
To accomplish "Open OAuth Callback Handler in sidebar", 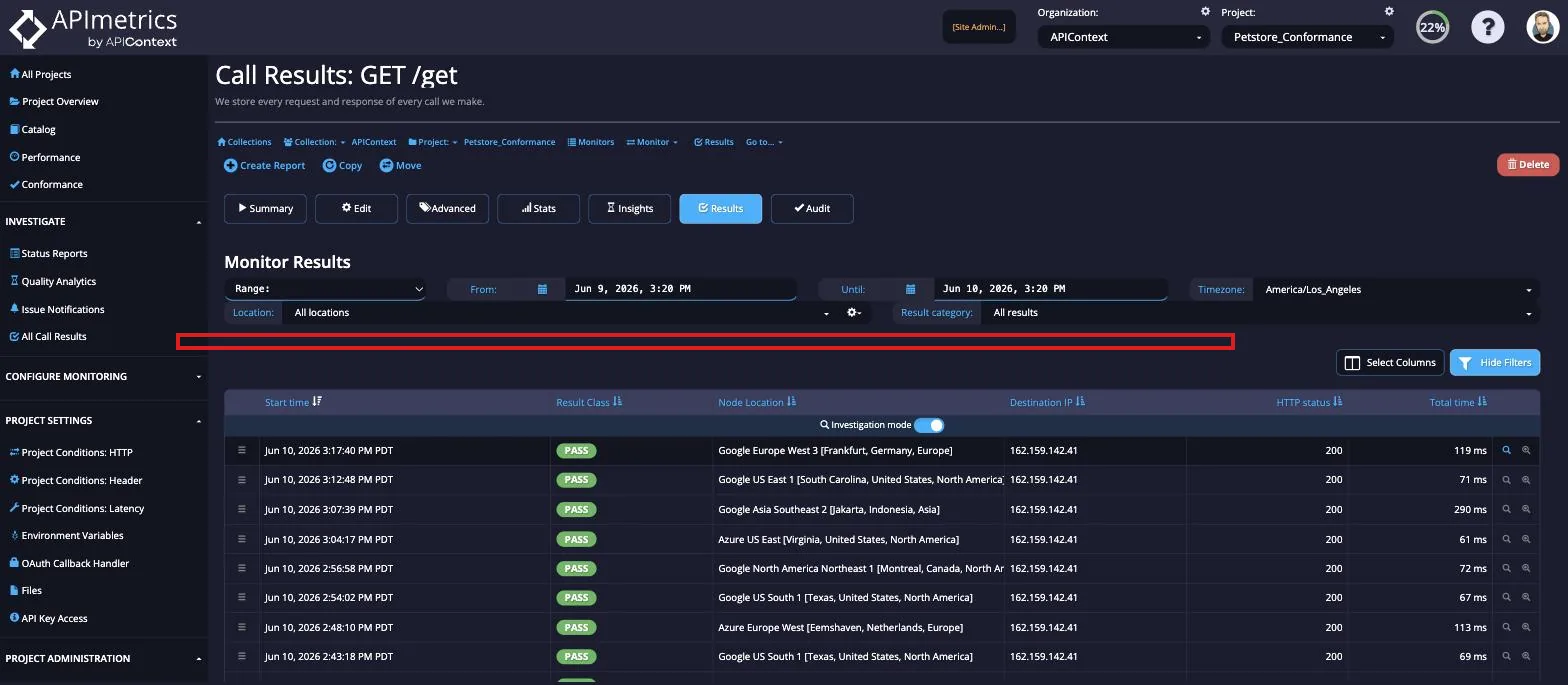I will pyautogui.click(x=69, y=564).
